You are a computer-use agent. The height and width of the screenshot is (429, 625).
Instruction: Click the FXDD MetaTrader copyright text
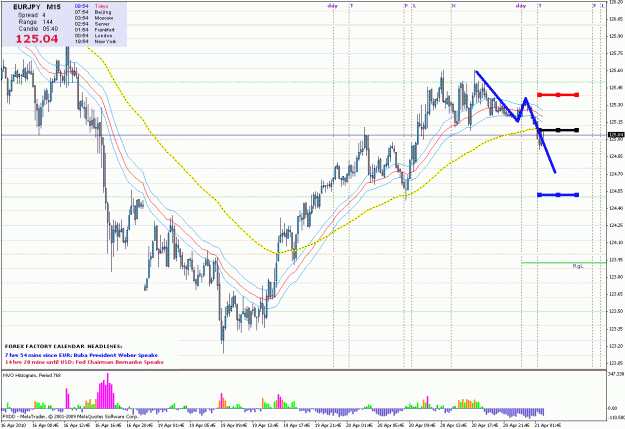71,416
